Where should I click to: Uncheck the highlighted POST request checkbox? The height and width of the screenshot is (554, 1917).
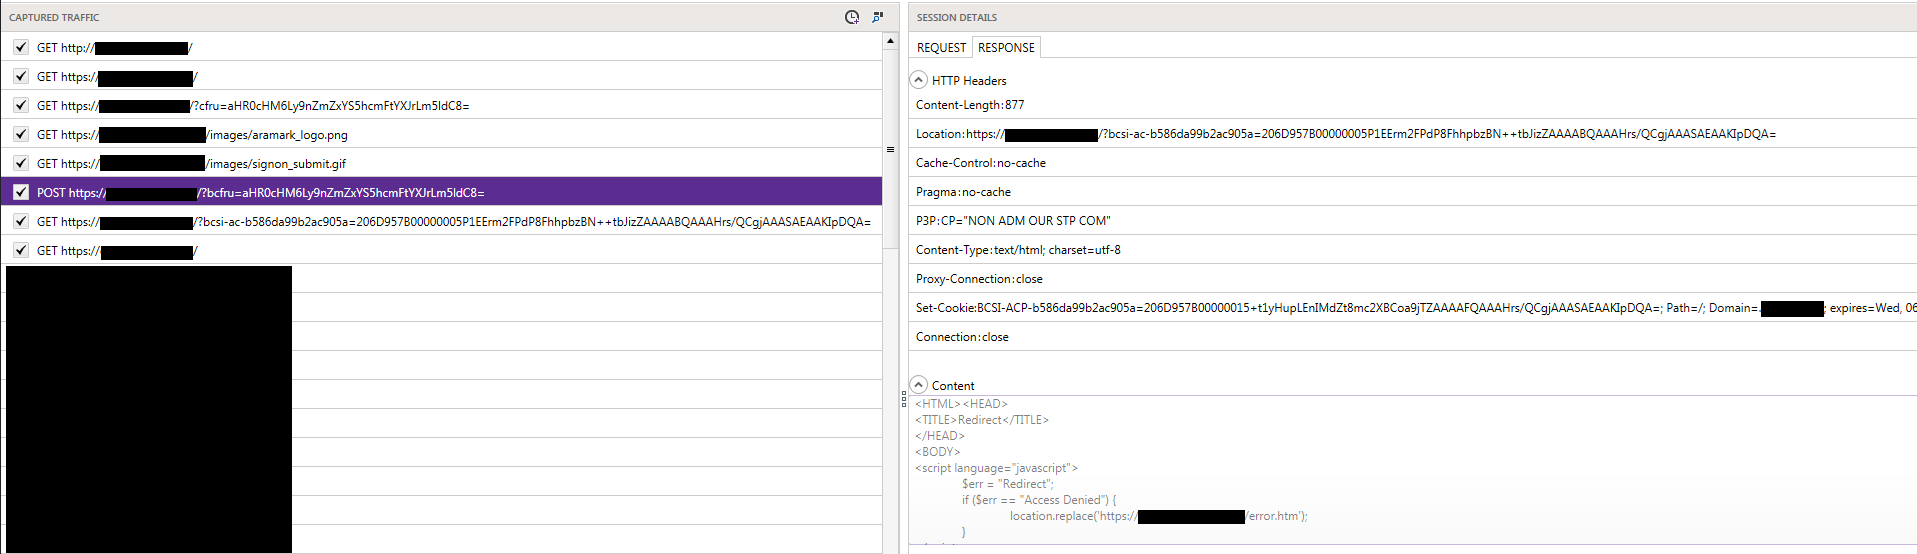[x=21, y=192]
